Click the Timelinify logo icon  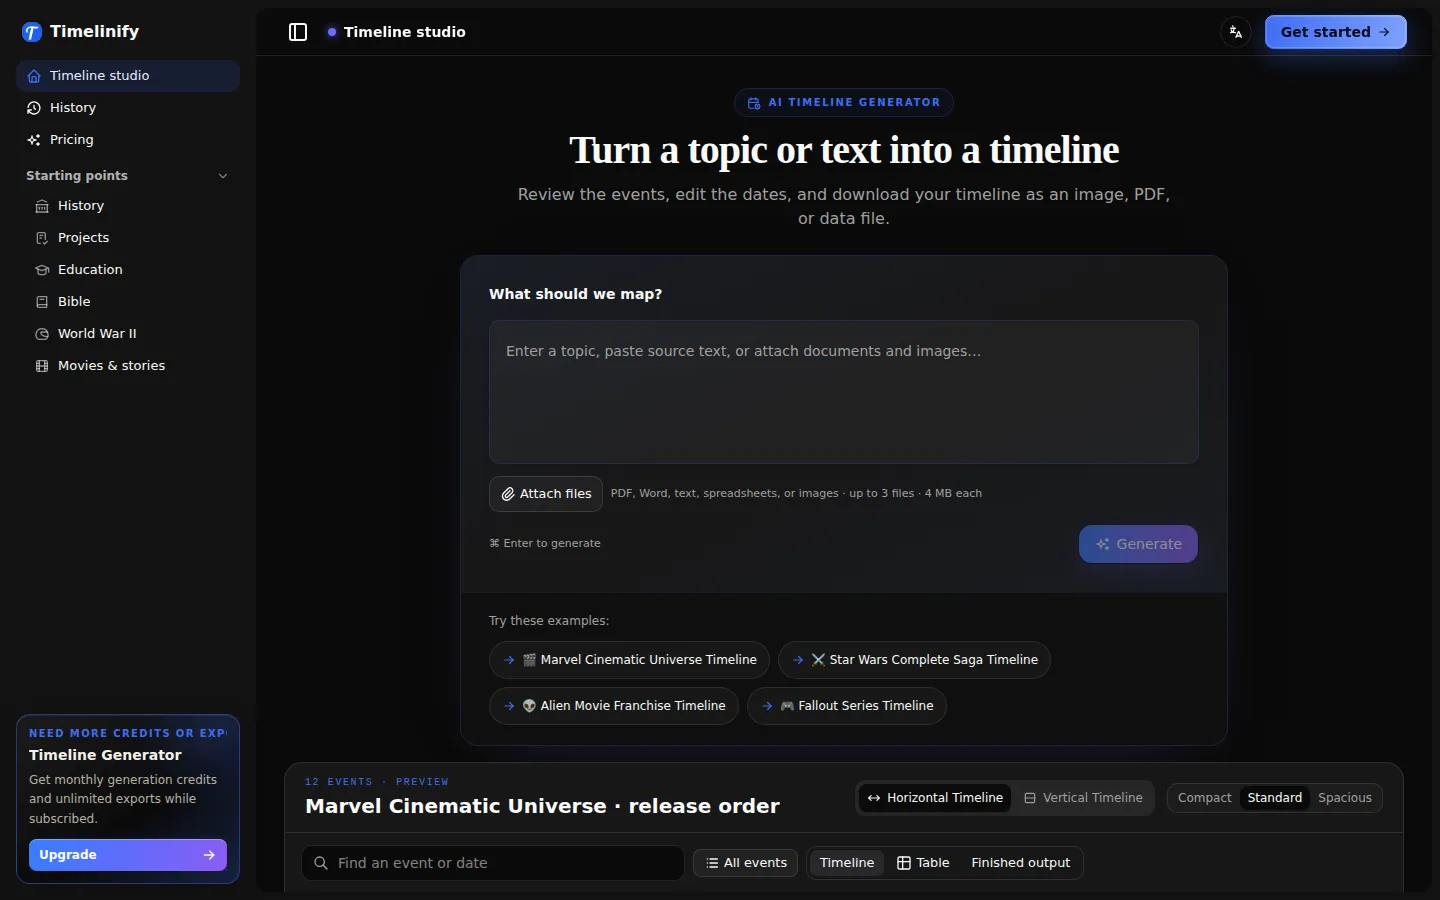[x=32, y=32]
